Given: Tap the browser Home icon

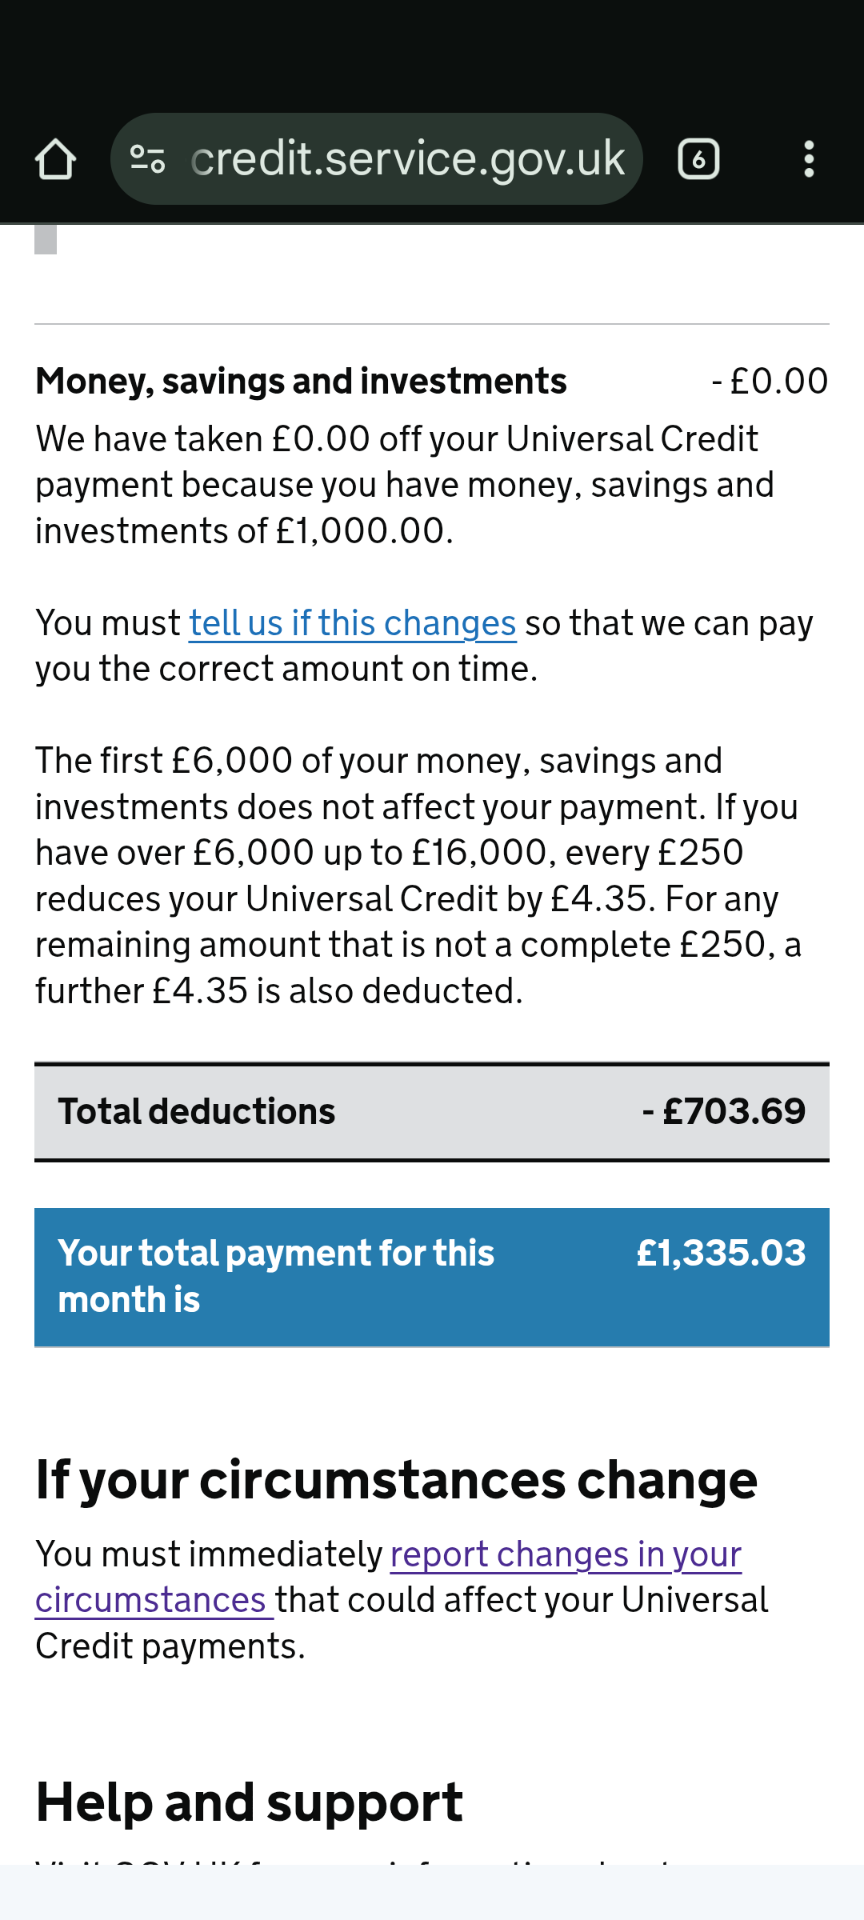Looking at the screenshot, I should (x=55, y=159).
